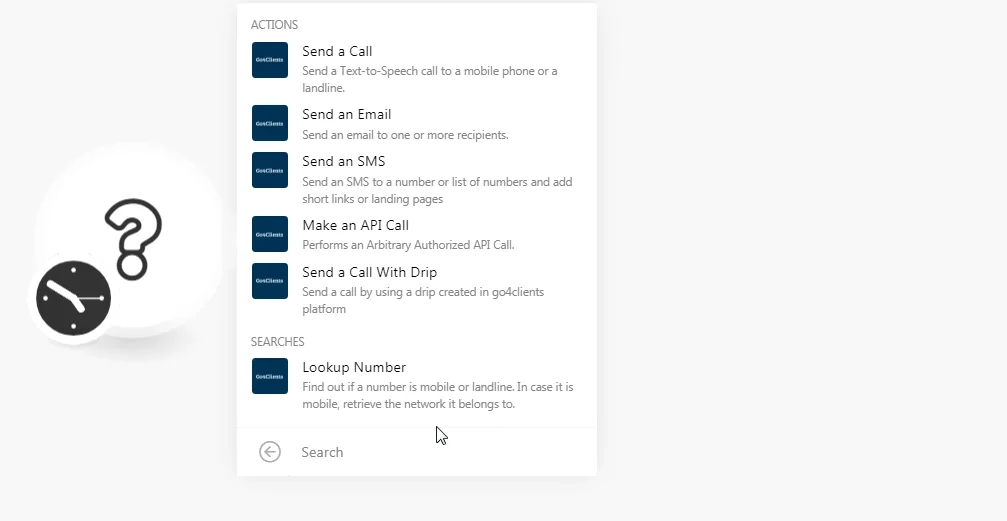
Task: Click the Go4Clients icon beside Make an API Call
Action: [x=270, y=234]
